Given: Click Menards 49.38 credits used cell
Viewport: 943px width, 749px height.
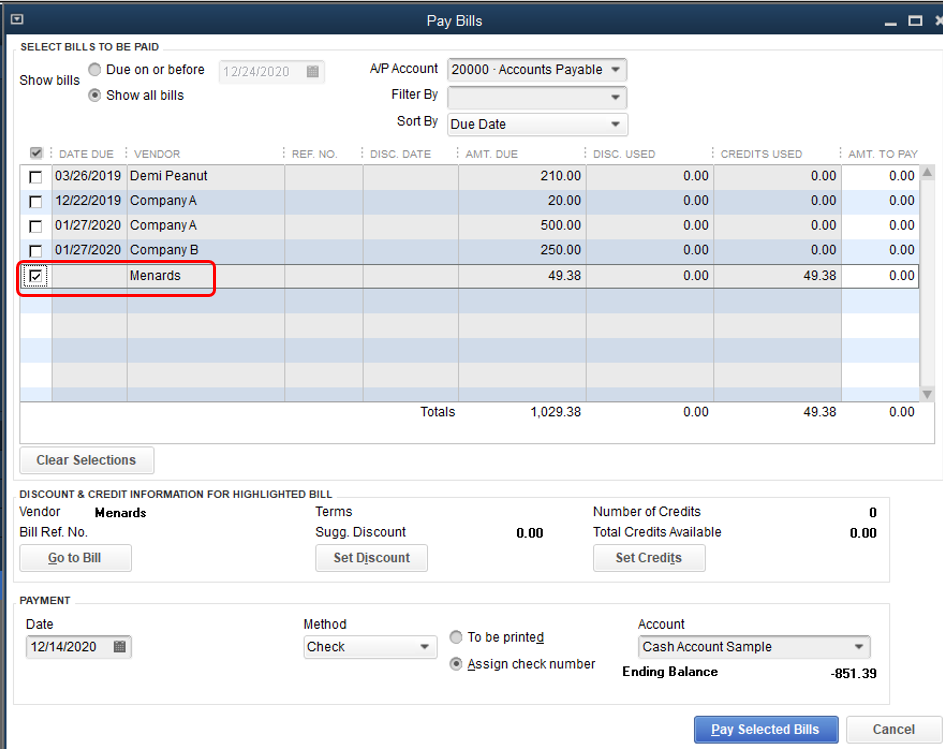Looking at the screenshot, I should [777, 276].
